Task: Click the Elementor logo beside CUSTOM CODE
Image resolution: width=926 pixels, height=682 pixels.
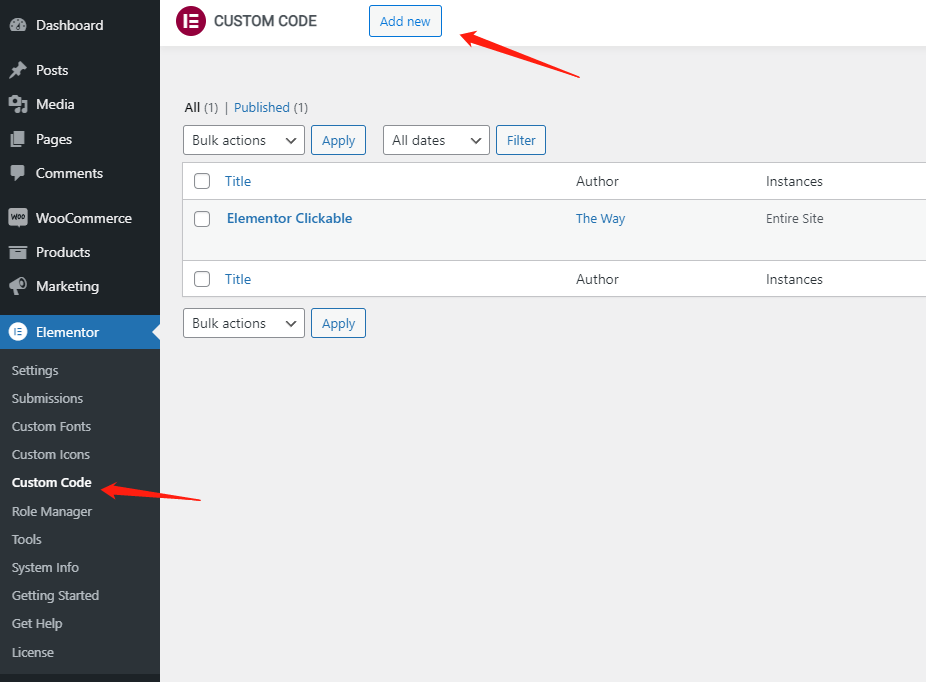Action: click(191, 21)
